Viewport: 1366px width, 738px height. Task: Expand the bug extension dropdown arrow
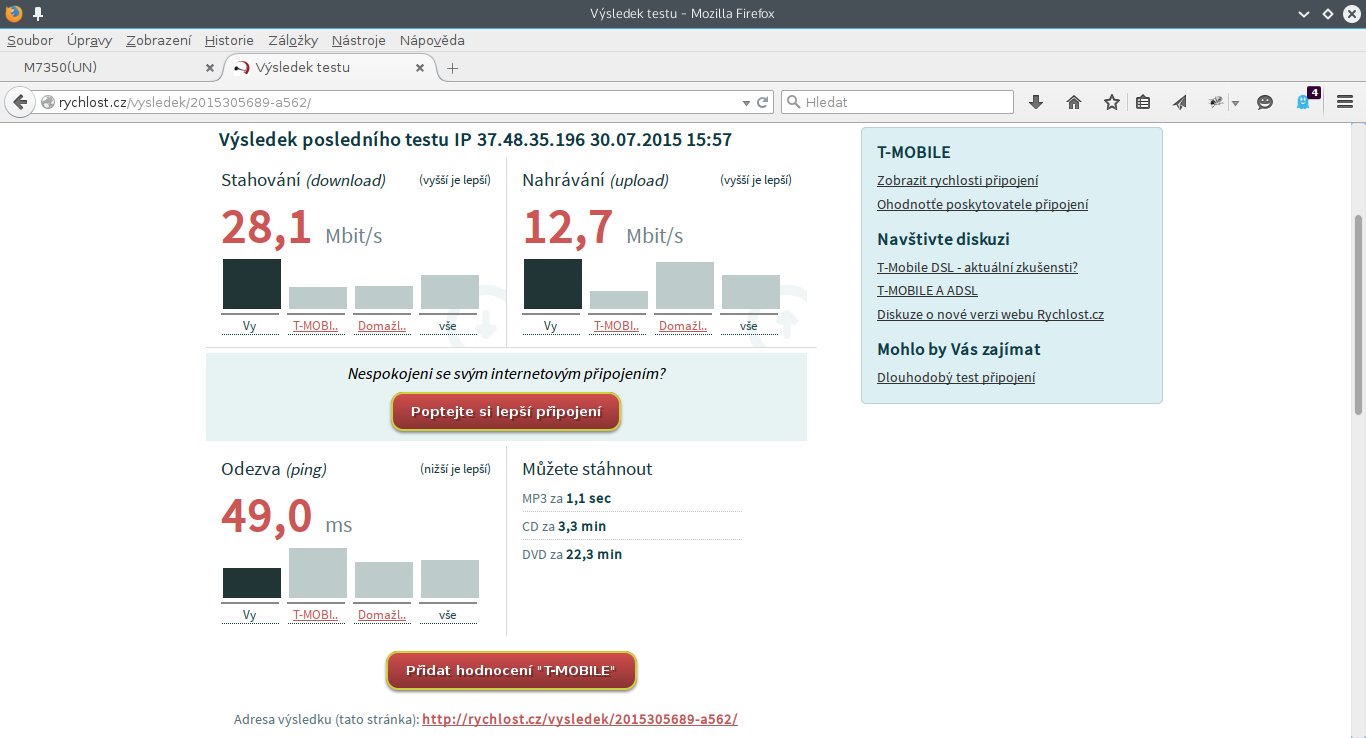click(1235, 103)
